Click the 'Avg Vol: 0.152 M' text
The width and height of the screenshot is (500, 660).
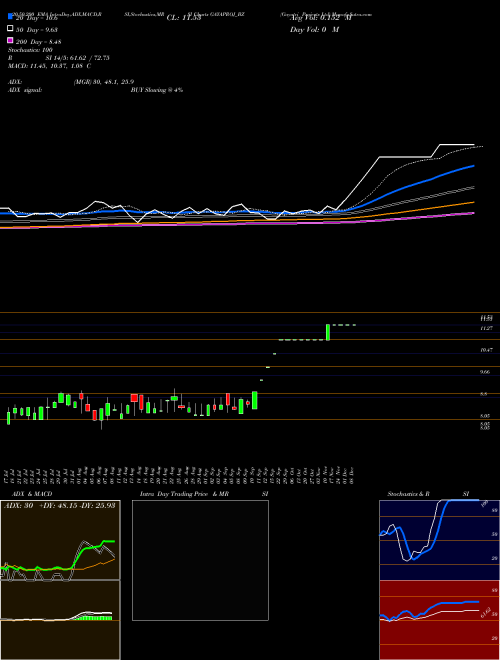[320, 18]
